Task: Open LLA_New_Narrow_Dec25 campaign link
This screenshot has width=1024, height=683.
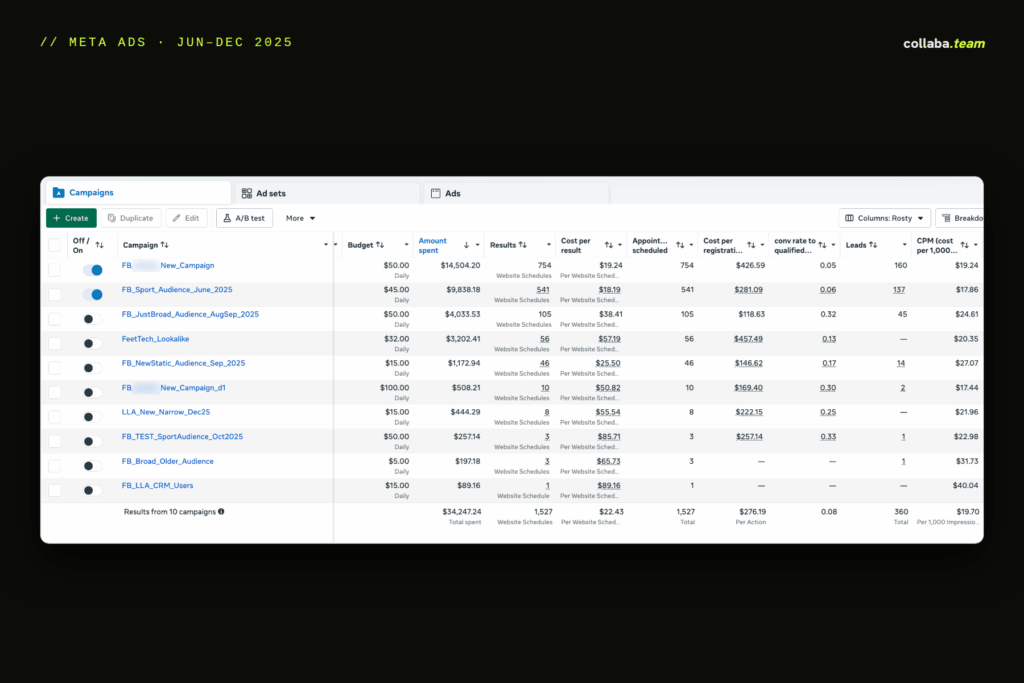Action: pos(166,412)
